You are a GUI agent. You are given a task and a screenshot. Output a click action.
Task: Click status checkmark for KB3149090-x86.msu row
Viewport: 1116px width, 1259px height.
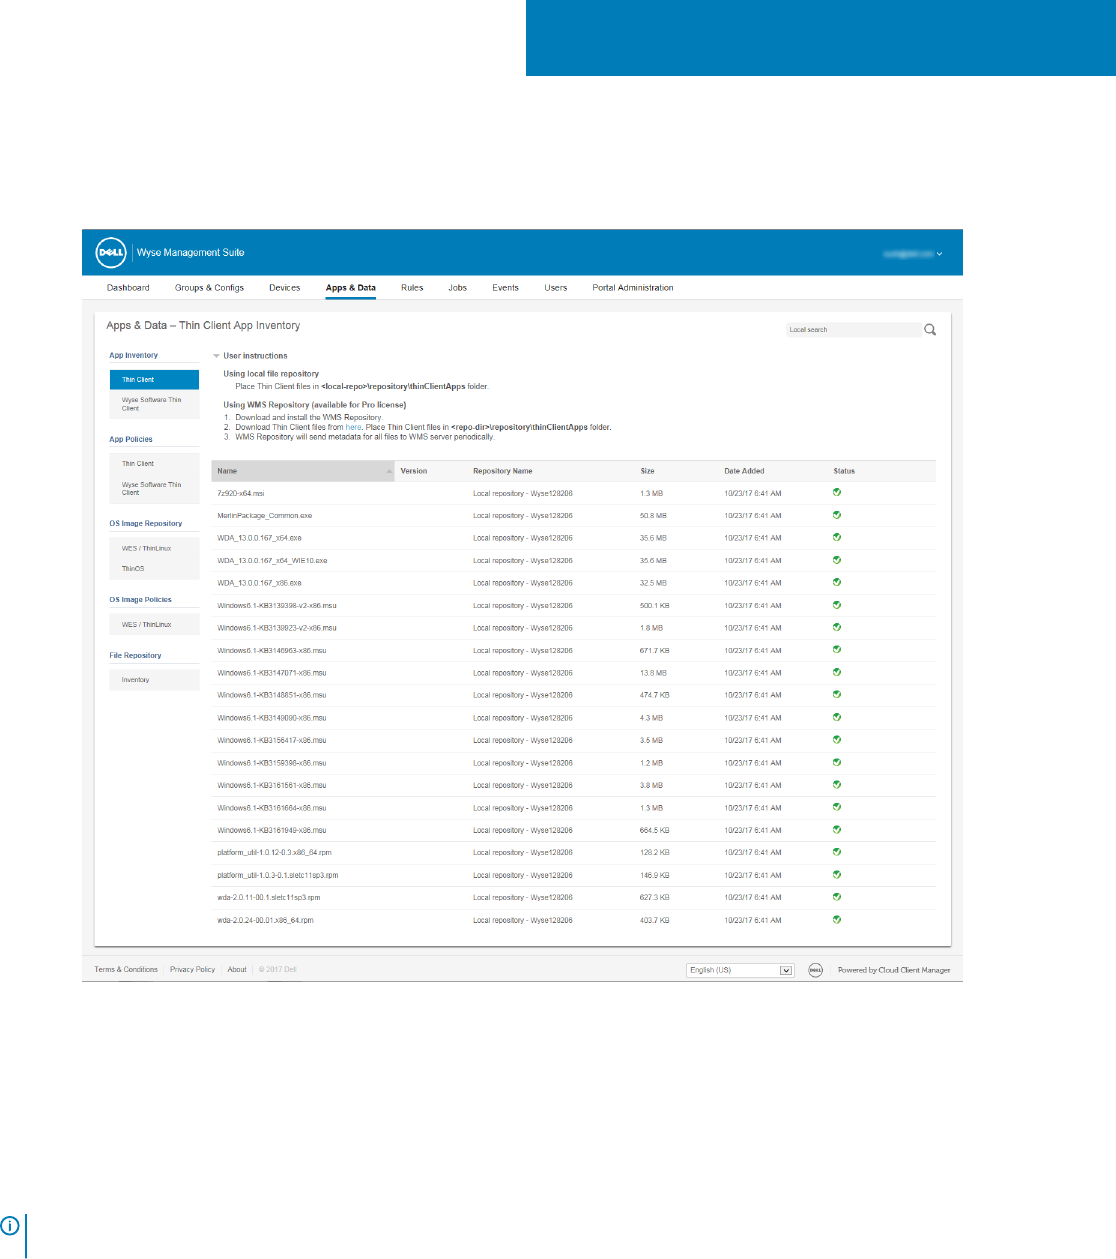coord(837,717)
